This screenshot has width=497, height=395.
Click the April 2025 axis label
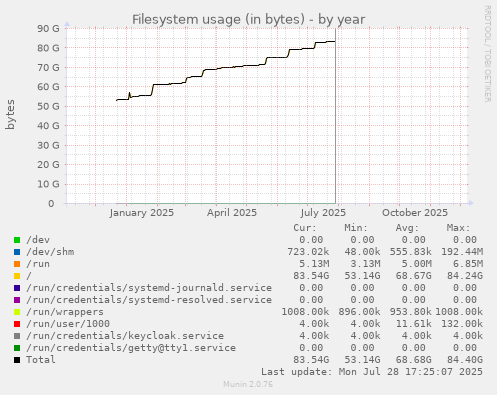[x=232, y=213]
